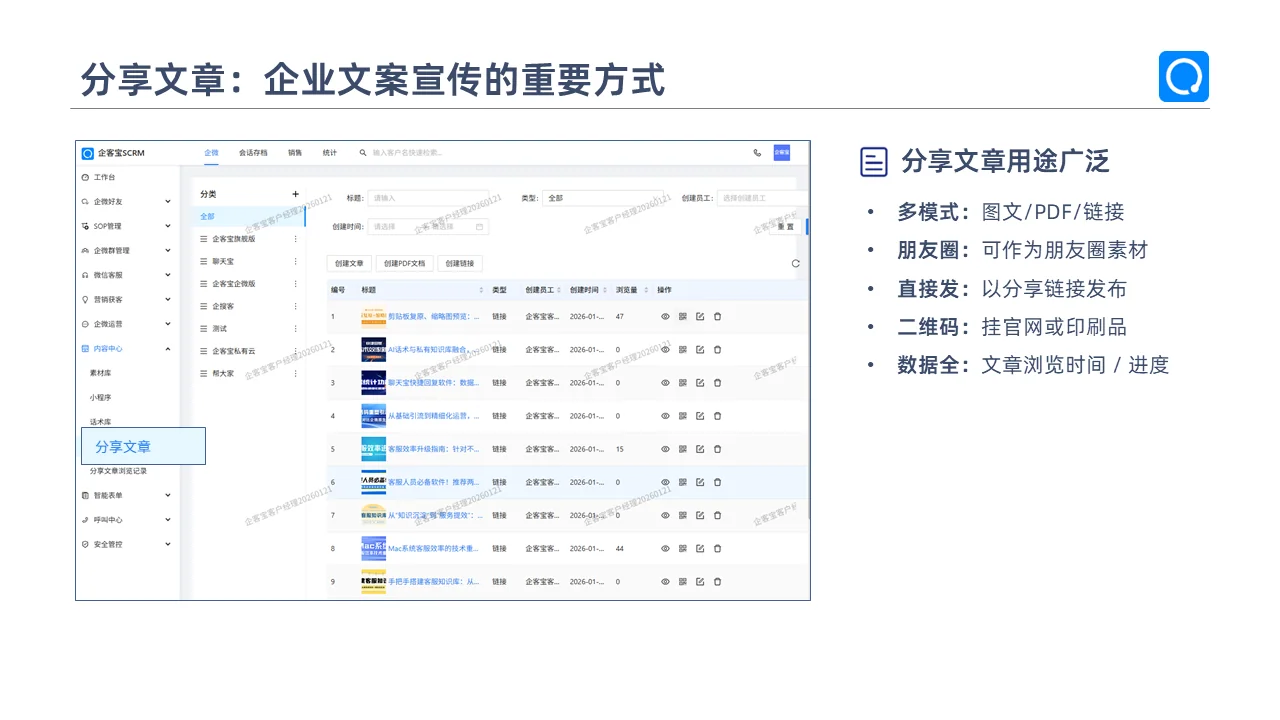
Task: Click the search magnifier icon in top bar
Action: pos(363,153)
